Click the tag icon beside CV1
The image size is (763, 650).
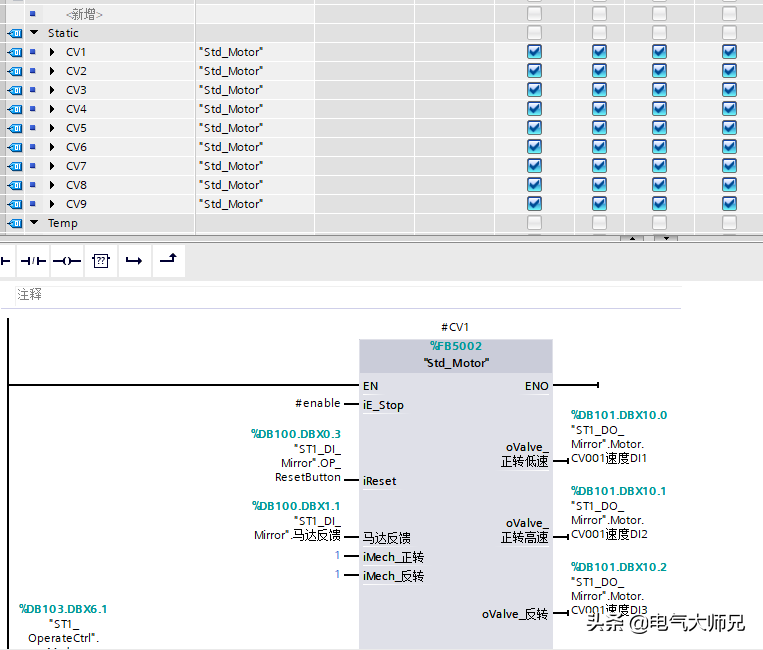14,52
